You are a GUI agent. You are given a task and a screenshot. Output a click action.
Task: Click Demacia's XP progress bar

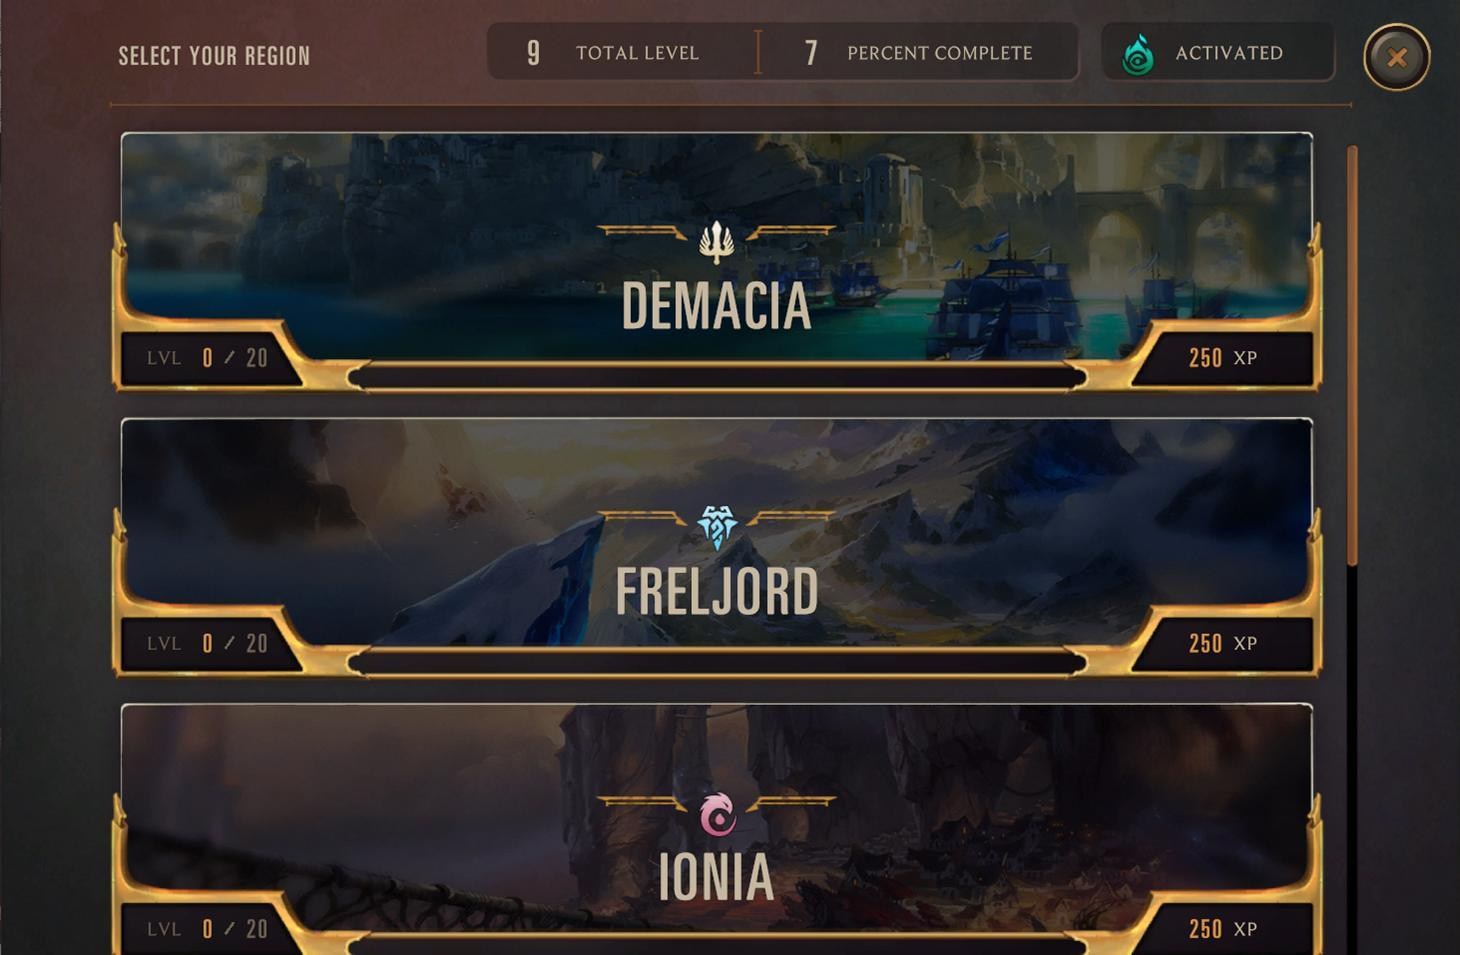(717, 376)
